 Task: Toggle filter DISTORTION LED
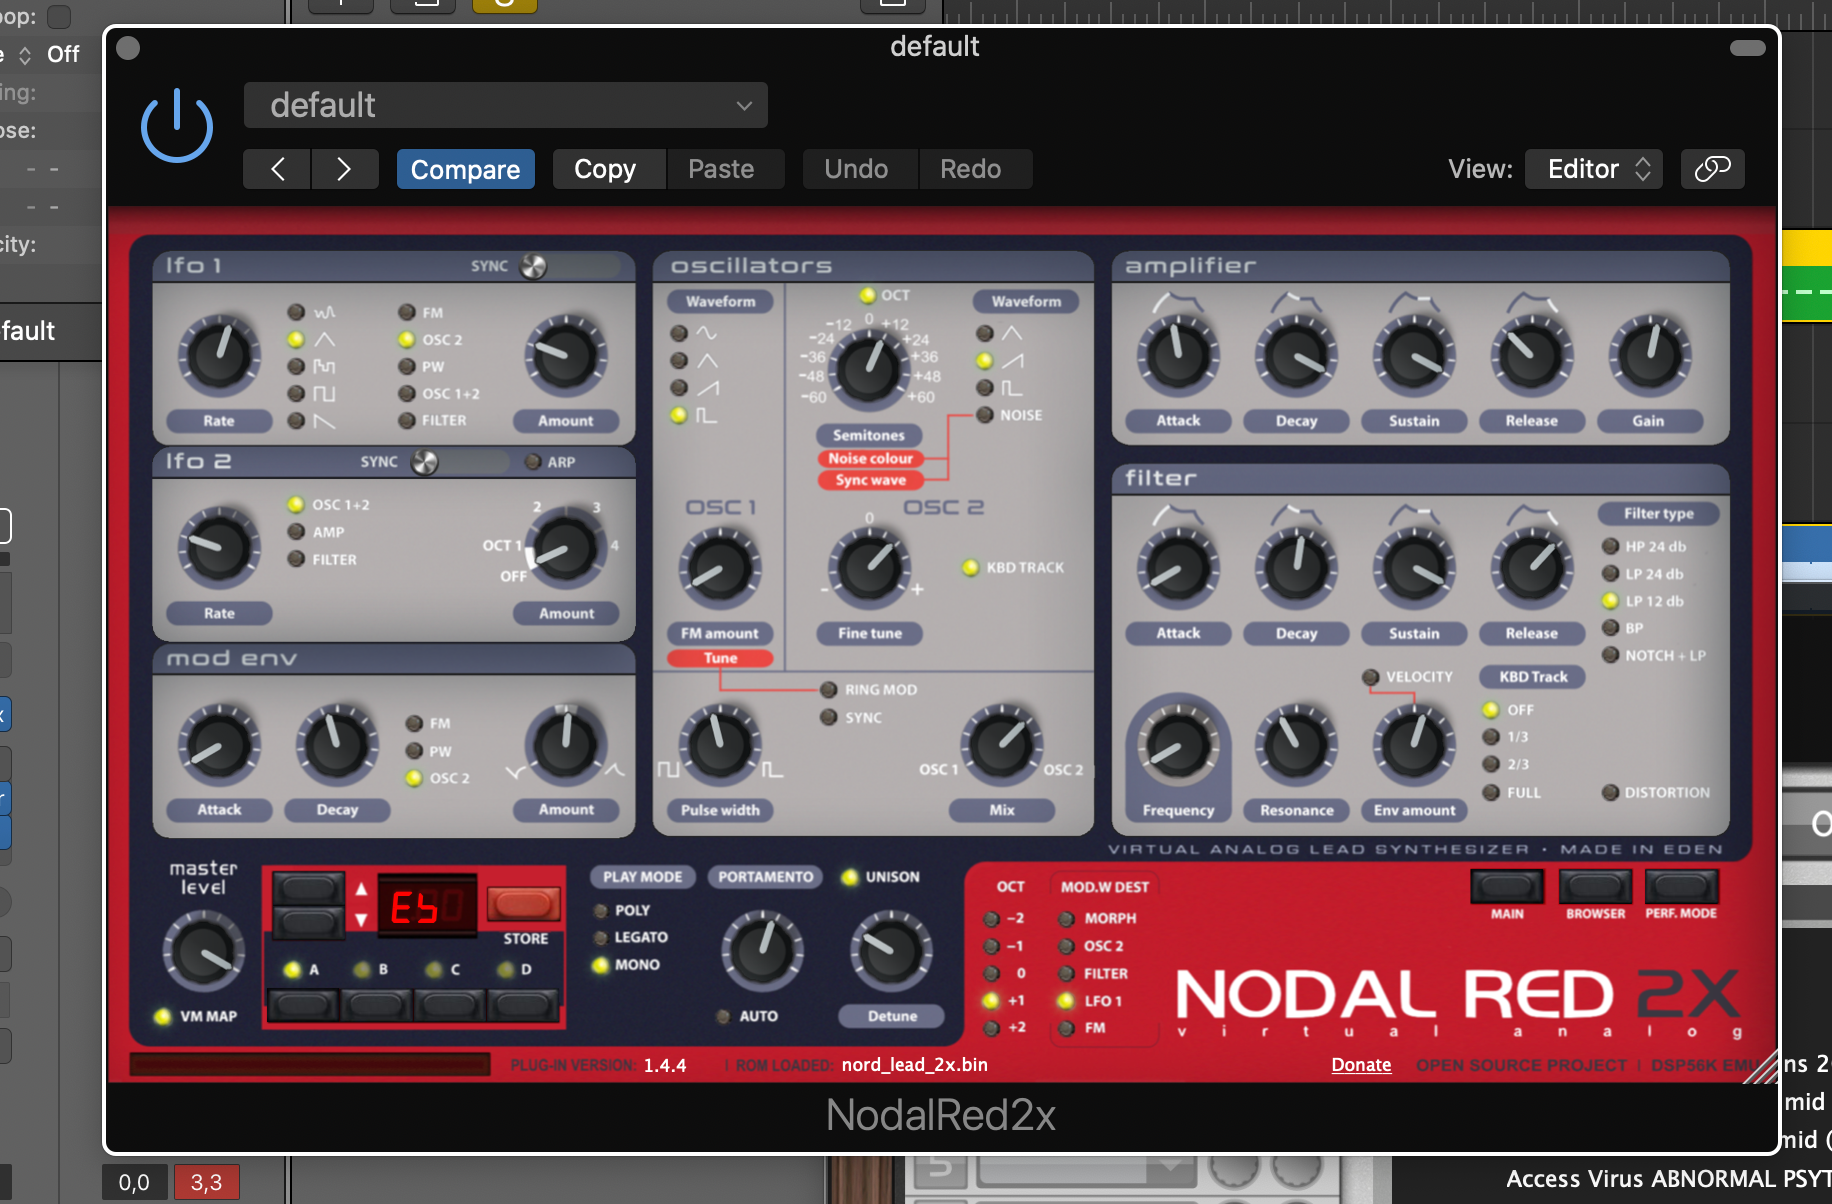tap(1610, 792)
